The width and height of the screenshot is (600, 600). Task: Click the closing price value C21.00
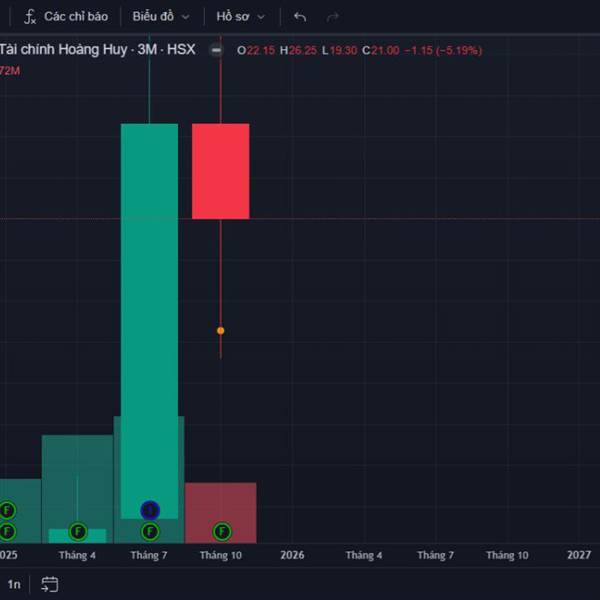381,50
